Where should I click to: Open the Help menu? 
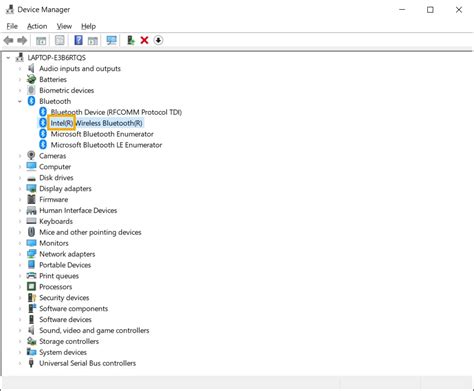click(x=88, y=26)
